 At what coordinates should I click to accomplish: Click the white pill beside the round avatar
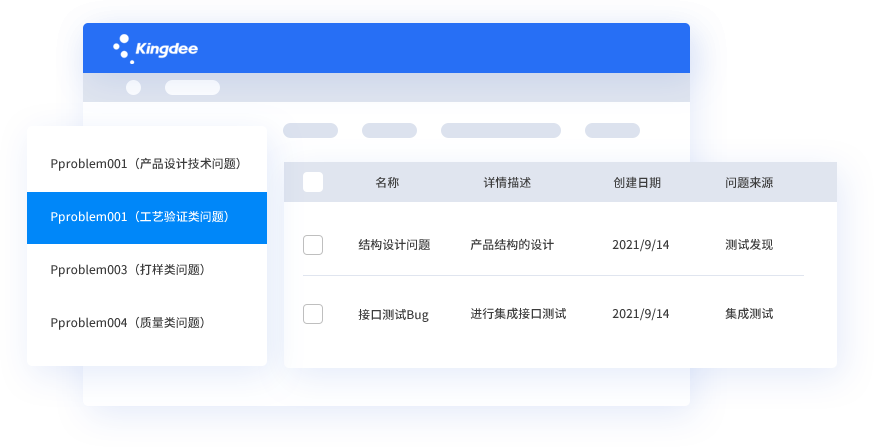[192, 87]
